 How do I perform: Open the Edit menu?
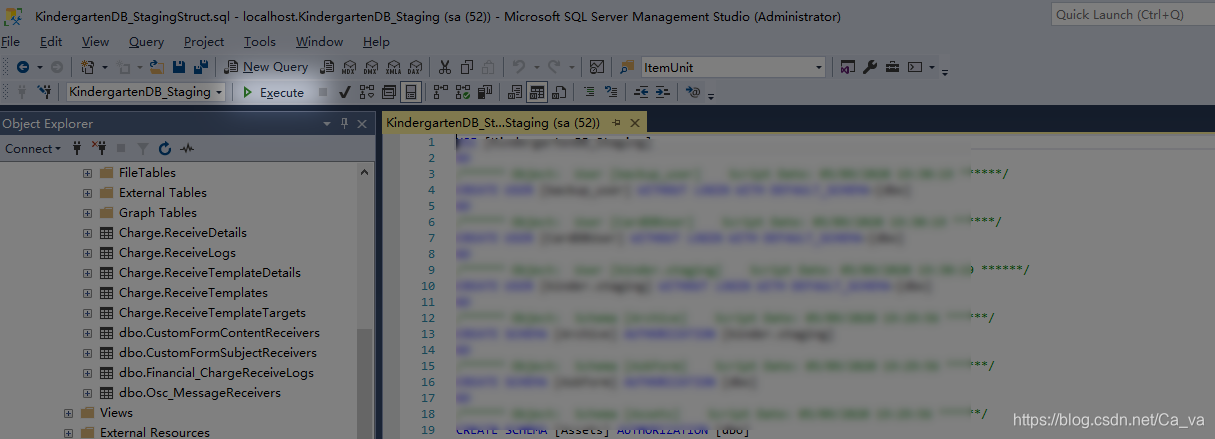pyautogui.click(x=51, y=41)
